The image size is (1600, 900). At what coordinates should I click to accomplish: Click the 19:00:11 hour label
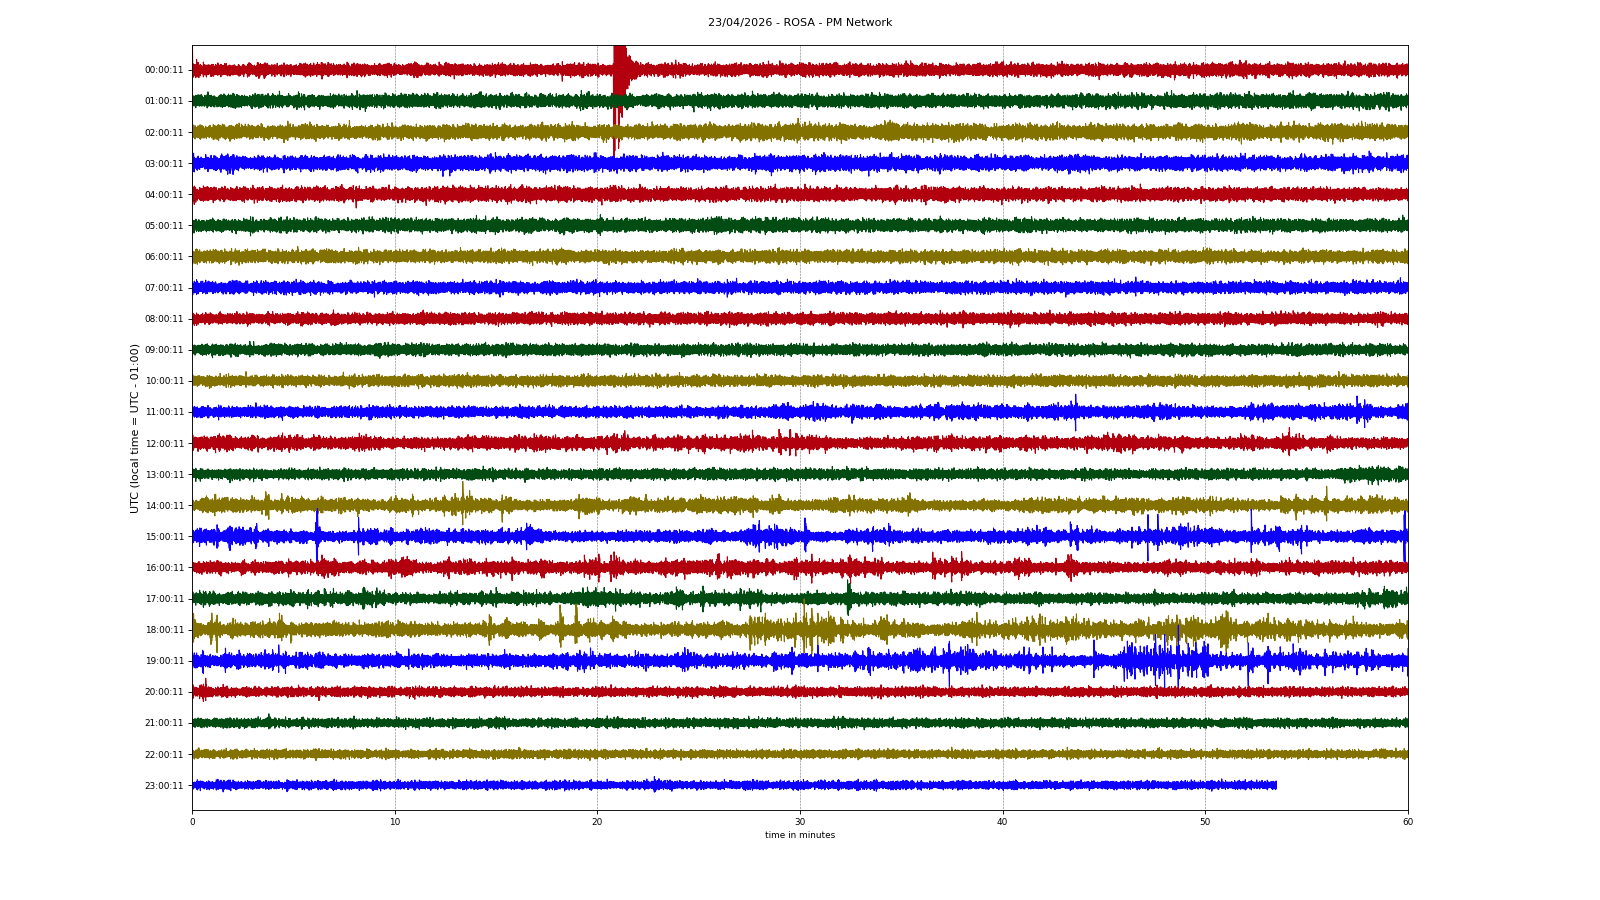tap(164, 661)
